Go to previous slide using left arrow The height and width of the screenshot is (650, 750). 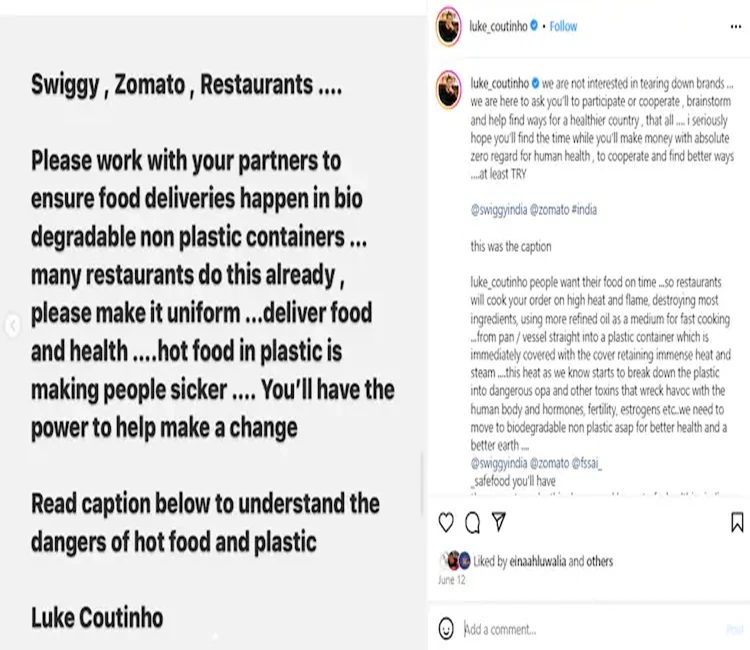(x=13, y=326)
